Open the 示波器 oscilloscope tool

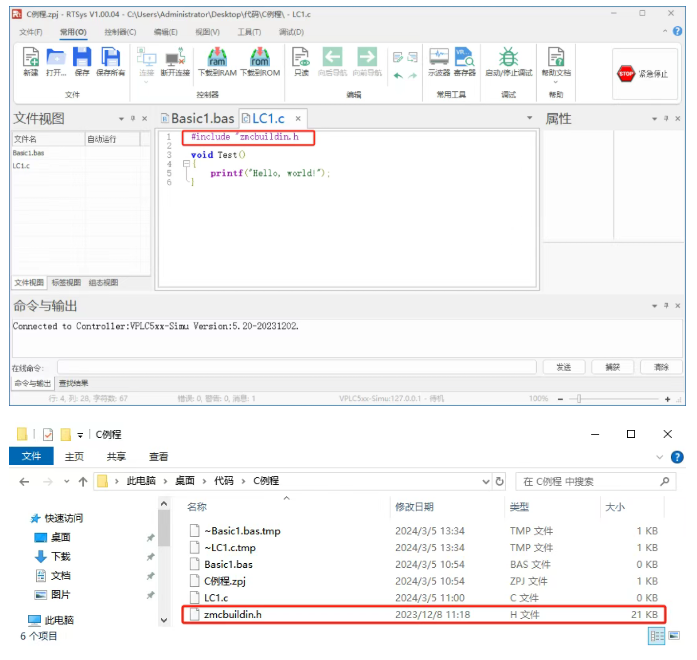[x=439, y=60]
